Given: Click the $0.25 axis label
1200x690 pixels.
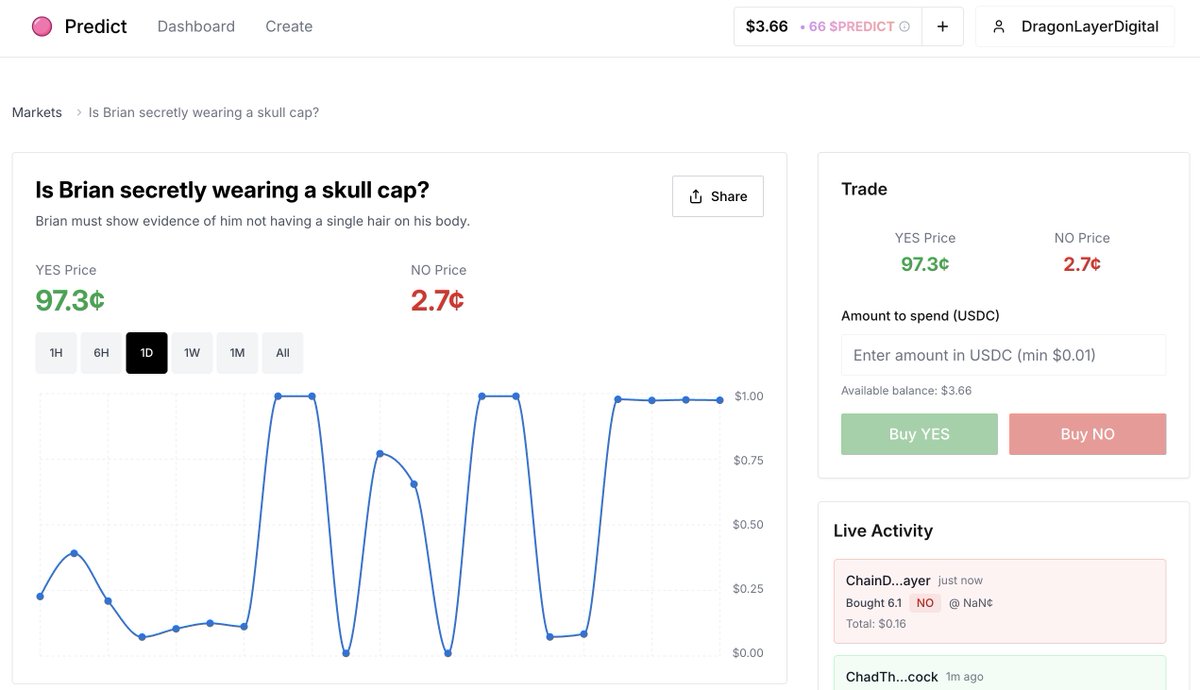Looking at the screenshot, I should click(x=748, y=589).
